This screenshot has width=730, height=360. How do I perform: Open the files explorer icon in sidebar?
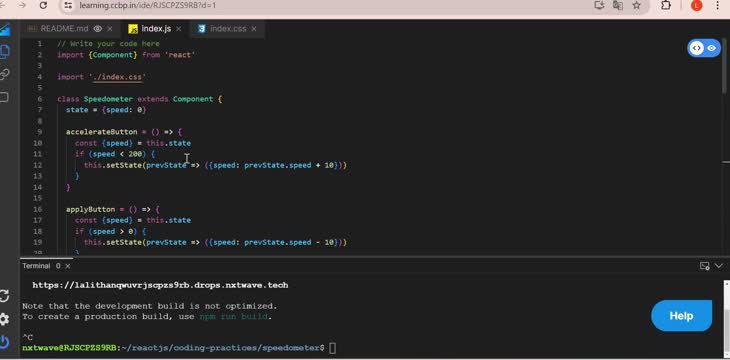coord(4,51)
